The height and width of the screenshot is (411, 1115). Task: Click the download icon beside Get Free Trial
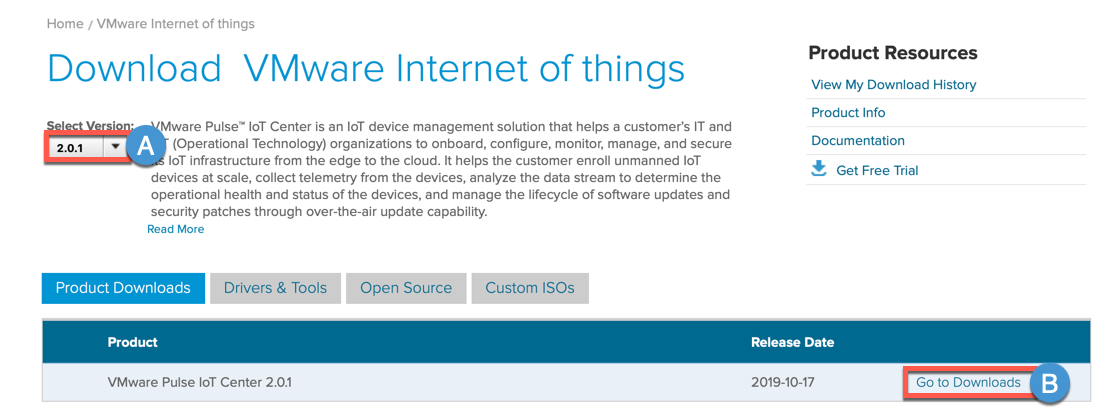pyautogui.click(x=819, y=169)
